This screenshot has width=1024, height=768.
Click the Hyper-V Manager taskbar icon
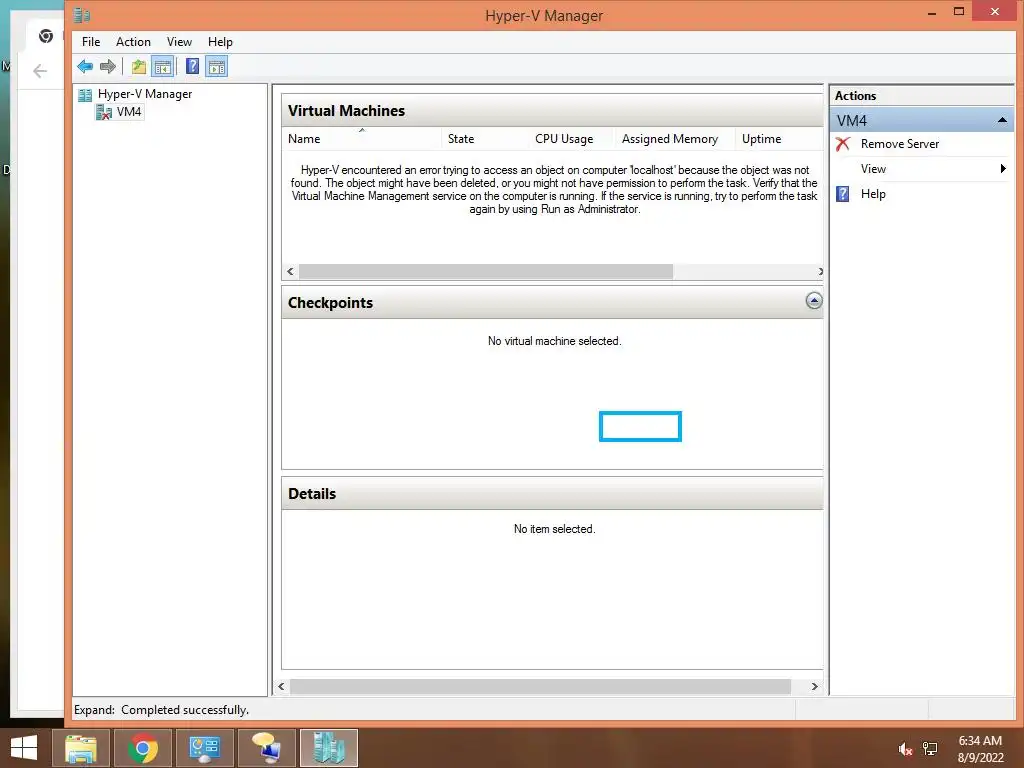(328, 748)
